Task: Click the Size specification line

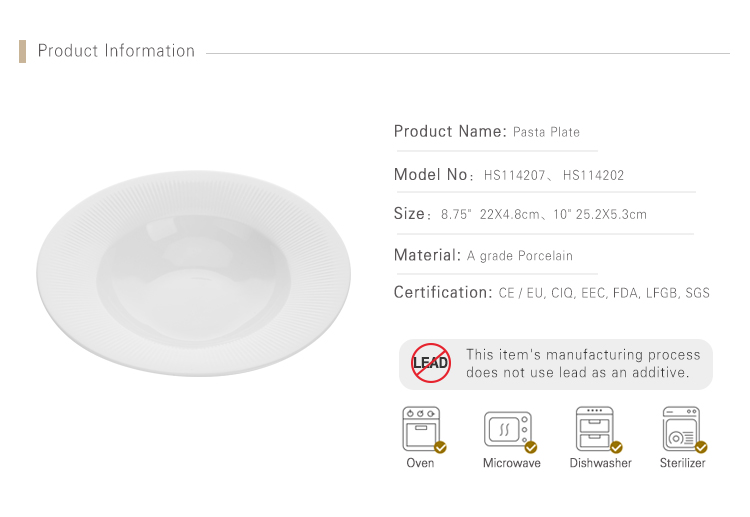Action: point(520,214)
